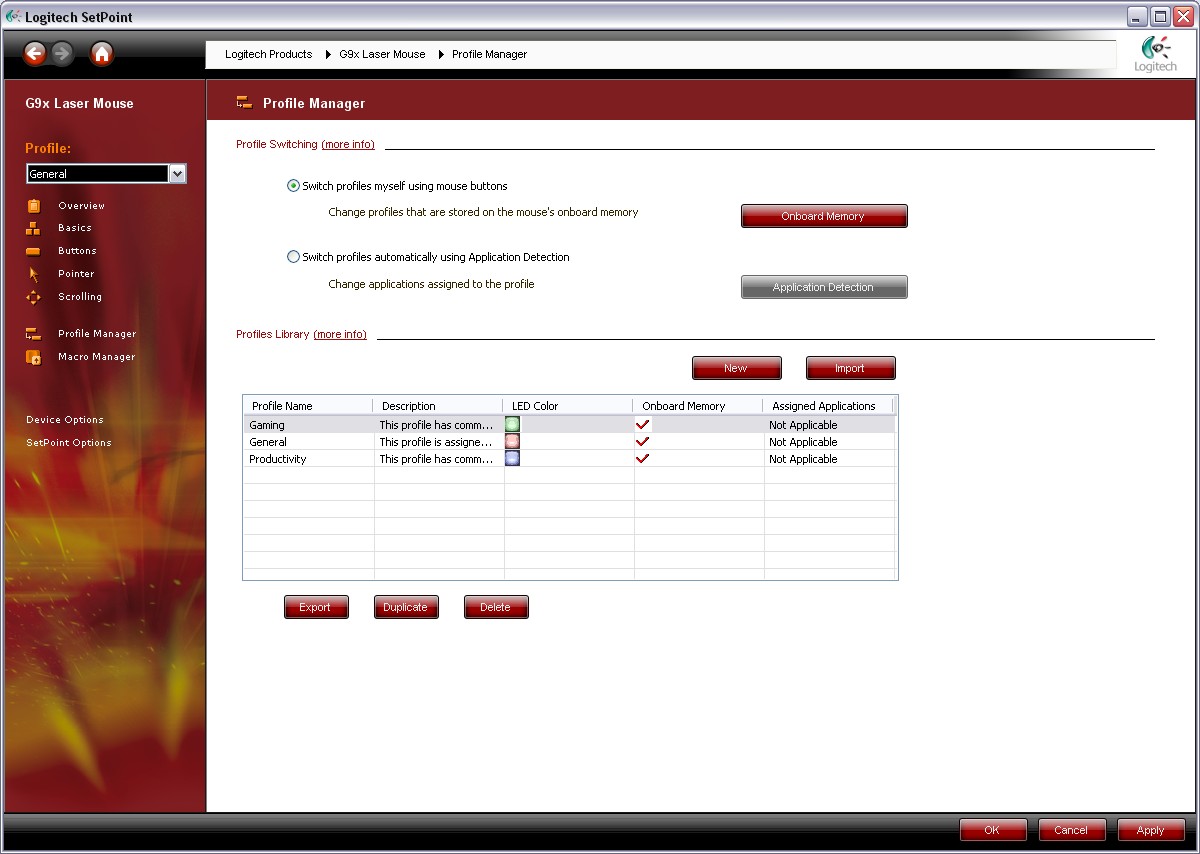Open Overview via its sidebar icon
Screen dimensions: 1200x854
[x=34, y=205]
